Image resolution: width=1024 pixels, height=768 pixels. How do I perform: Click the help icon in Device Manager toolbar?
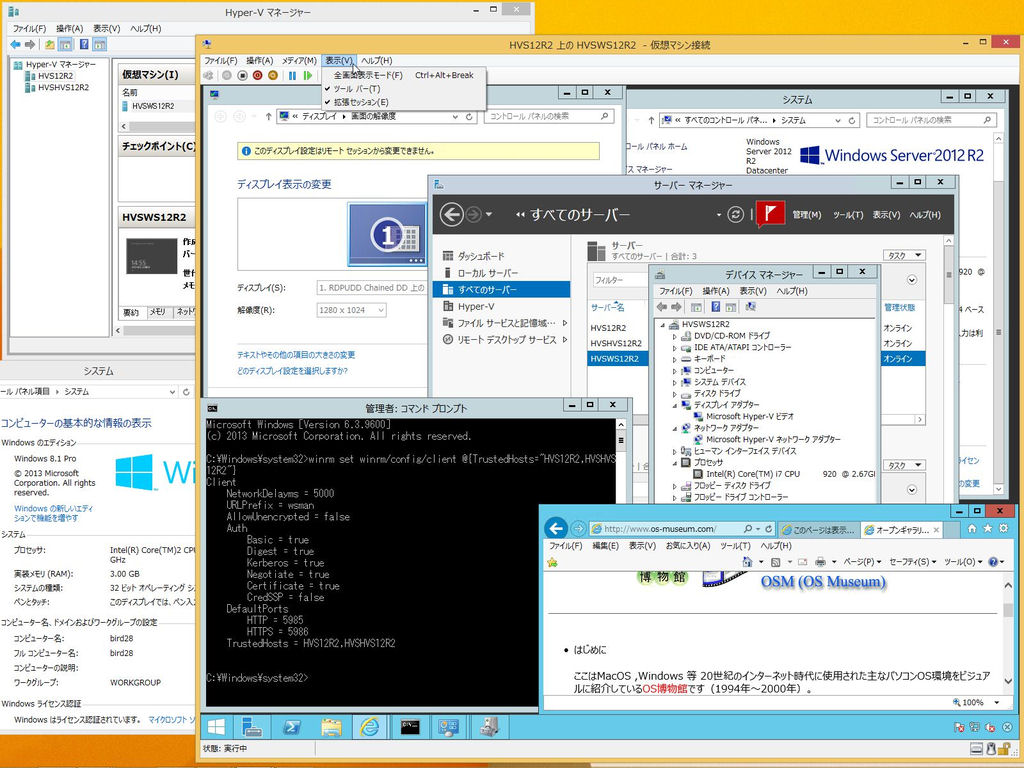(x=716, y=306)
